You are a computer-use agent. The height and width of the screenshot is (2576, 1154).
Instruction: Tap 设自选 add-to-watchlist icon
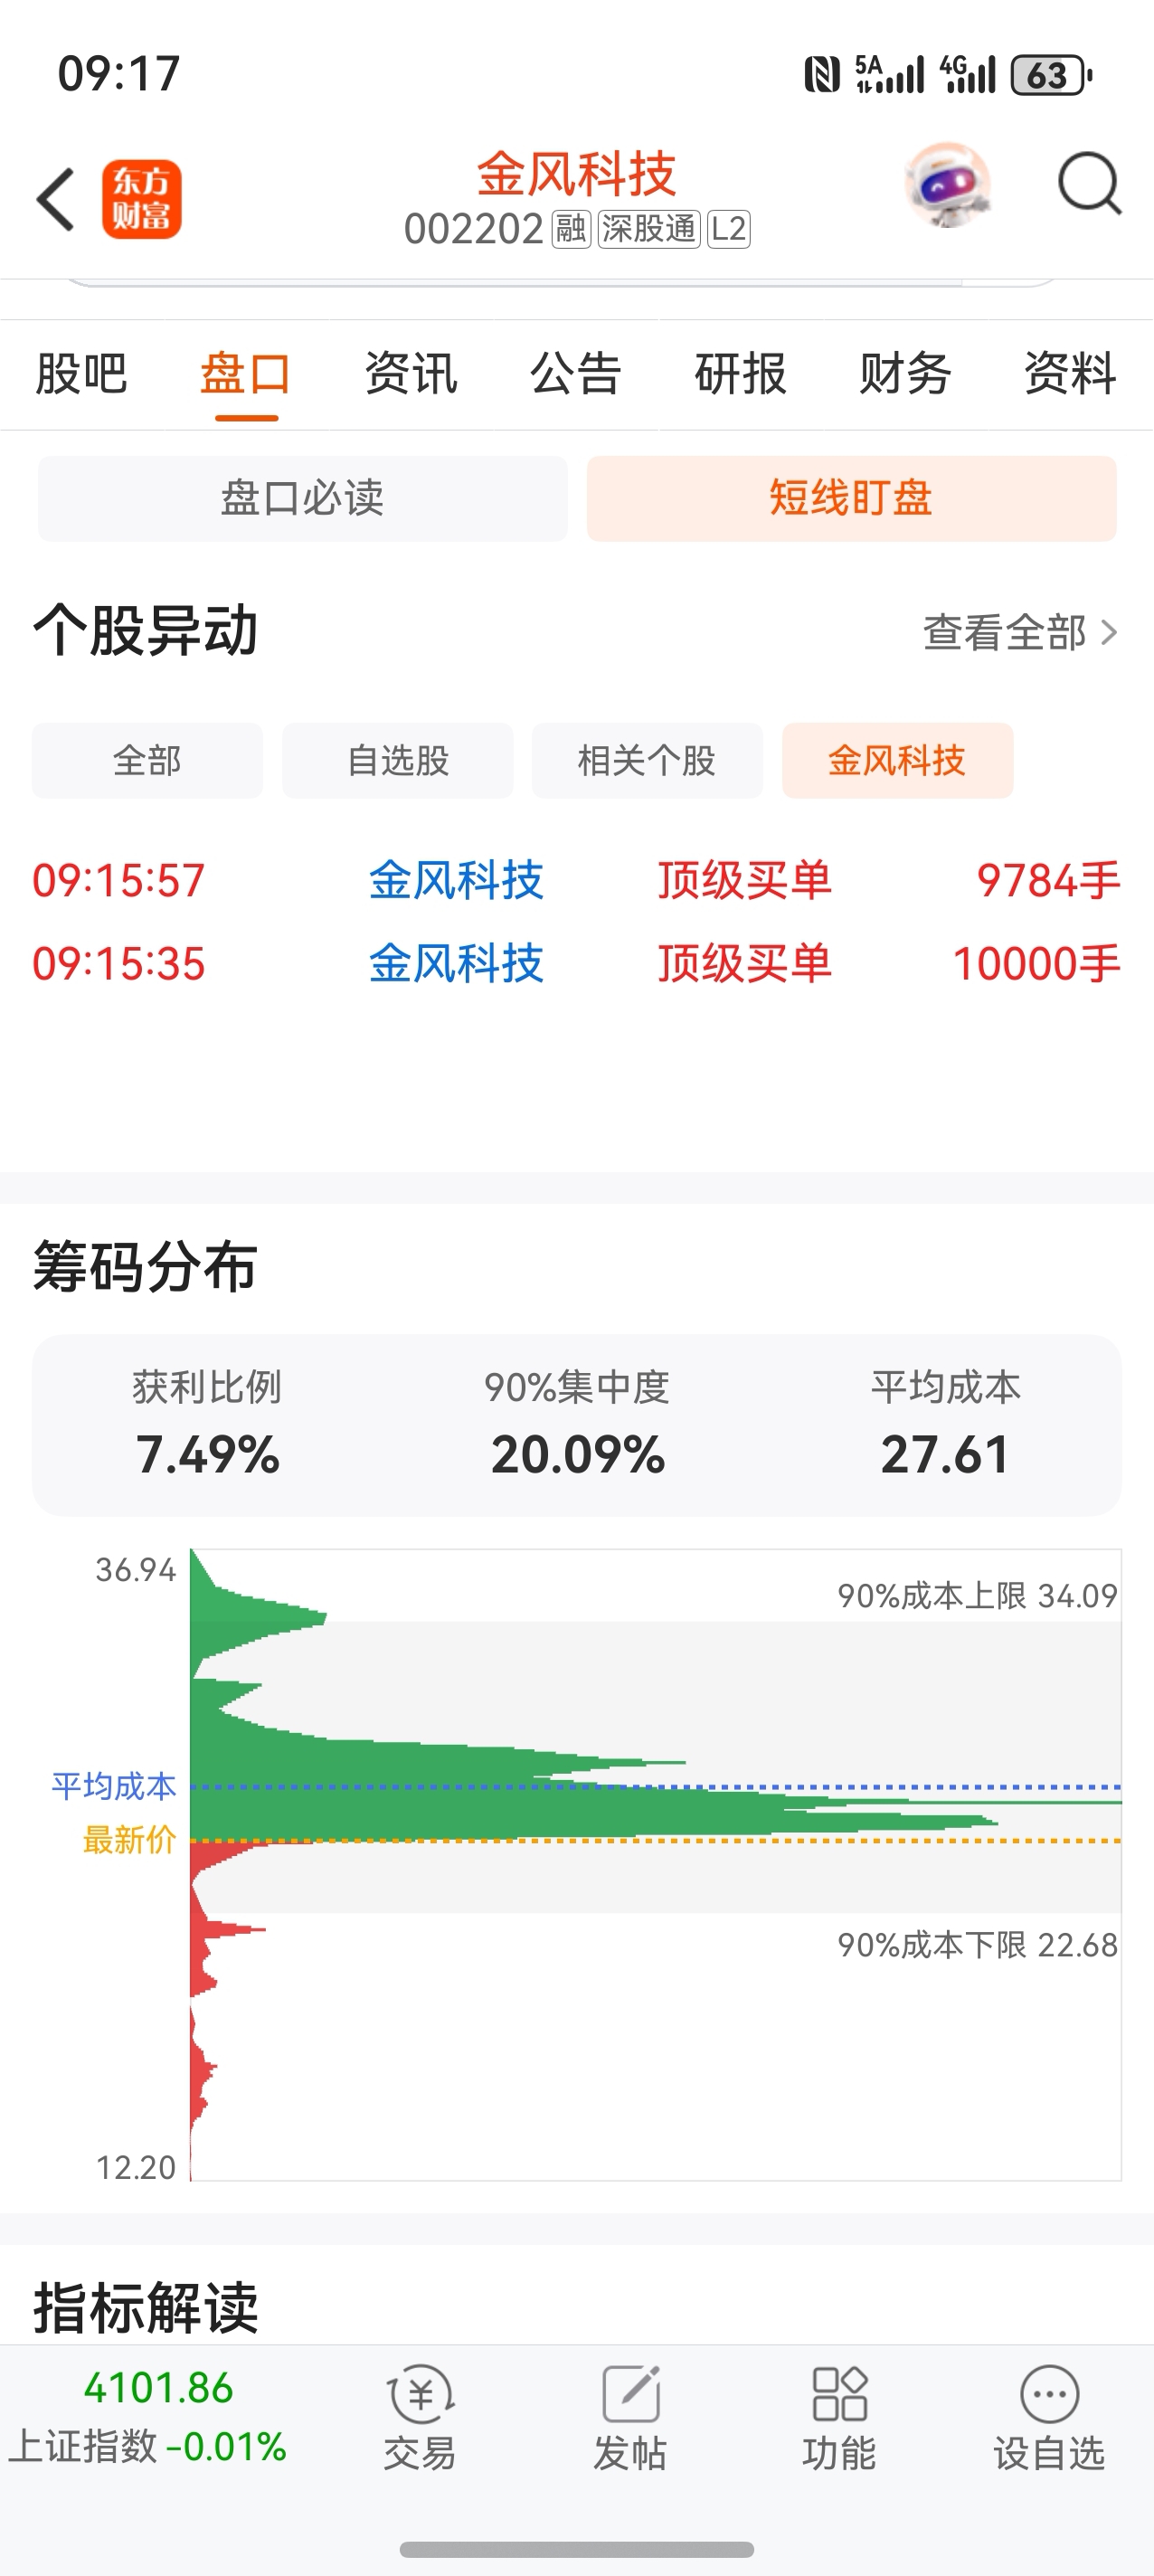pyautogui.click(x=1049, y=2418)
